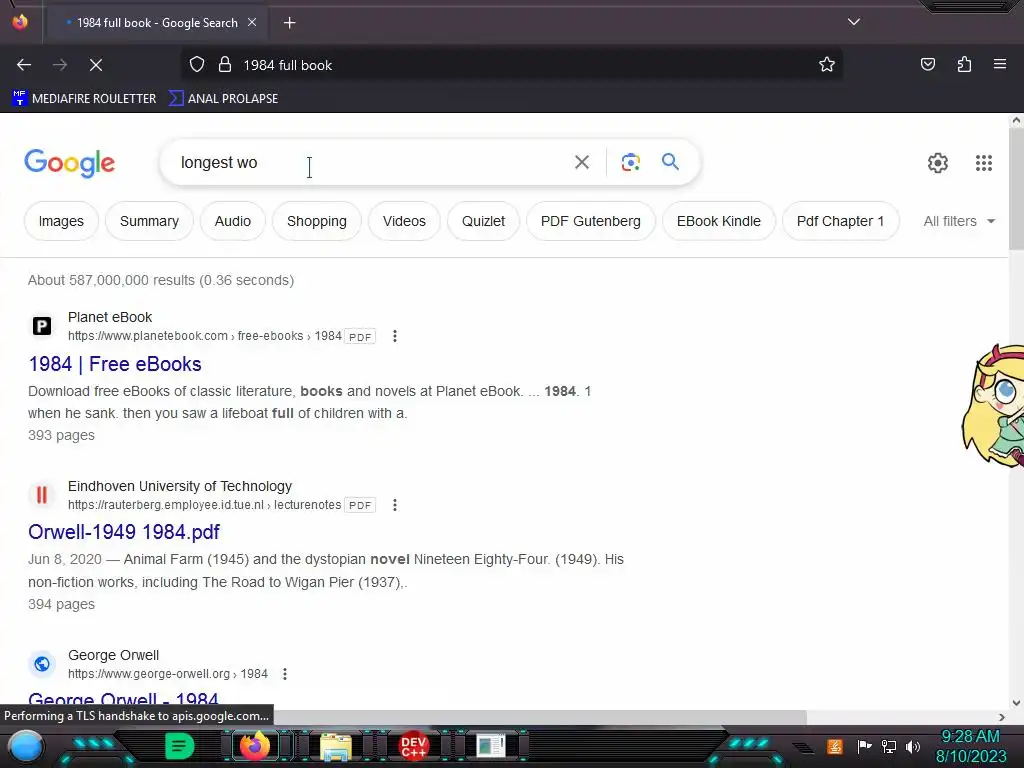The width and height of the screenshot is (1024, 768).
Task: Open Firefox hamburger application menu
Action: point(1000,65)
